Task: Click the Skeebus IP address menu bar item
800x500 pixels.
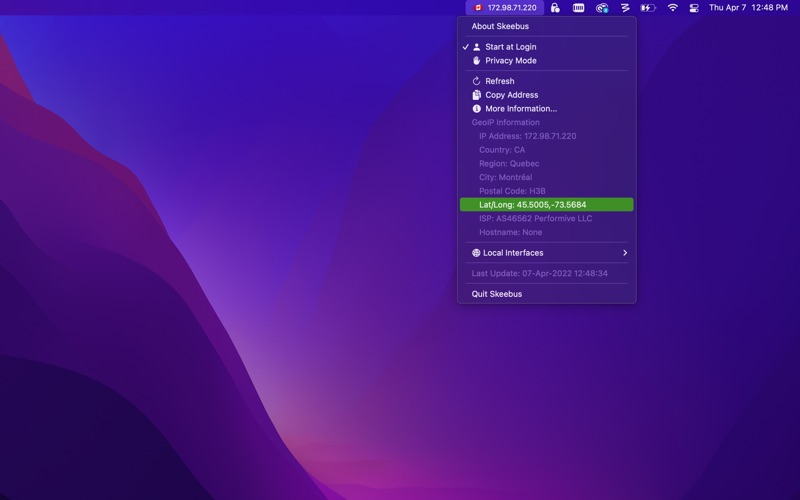Action: coord(505,8)
